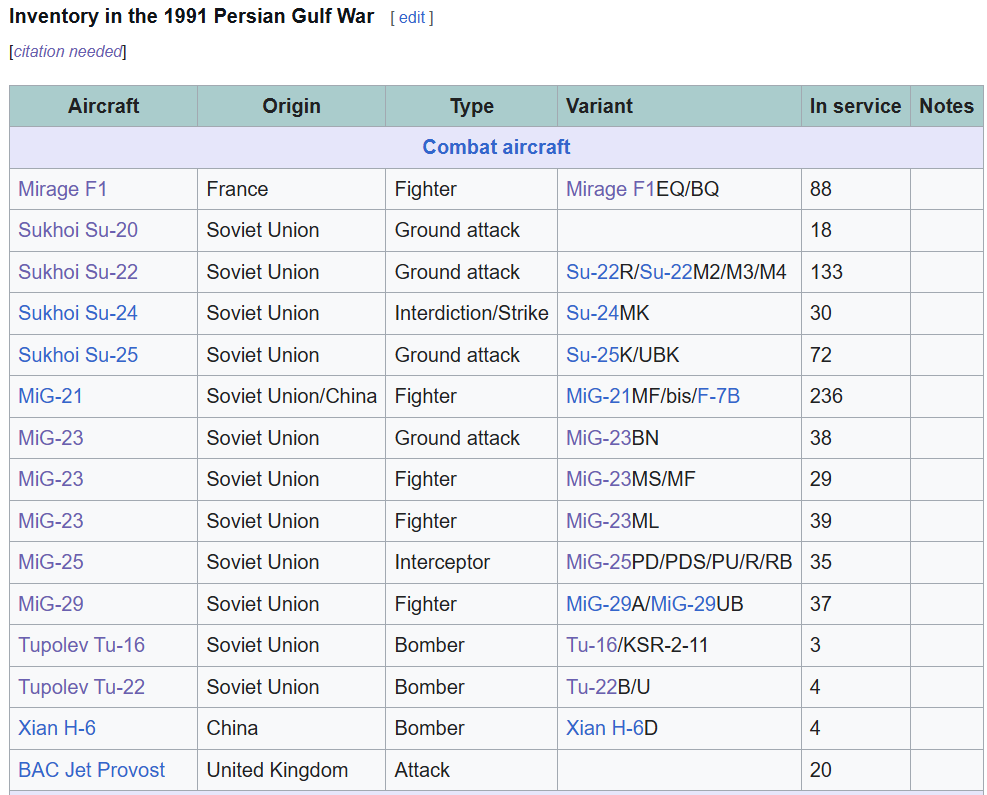
Task: Select the section heading title text
Action: (191, 16)
